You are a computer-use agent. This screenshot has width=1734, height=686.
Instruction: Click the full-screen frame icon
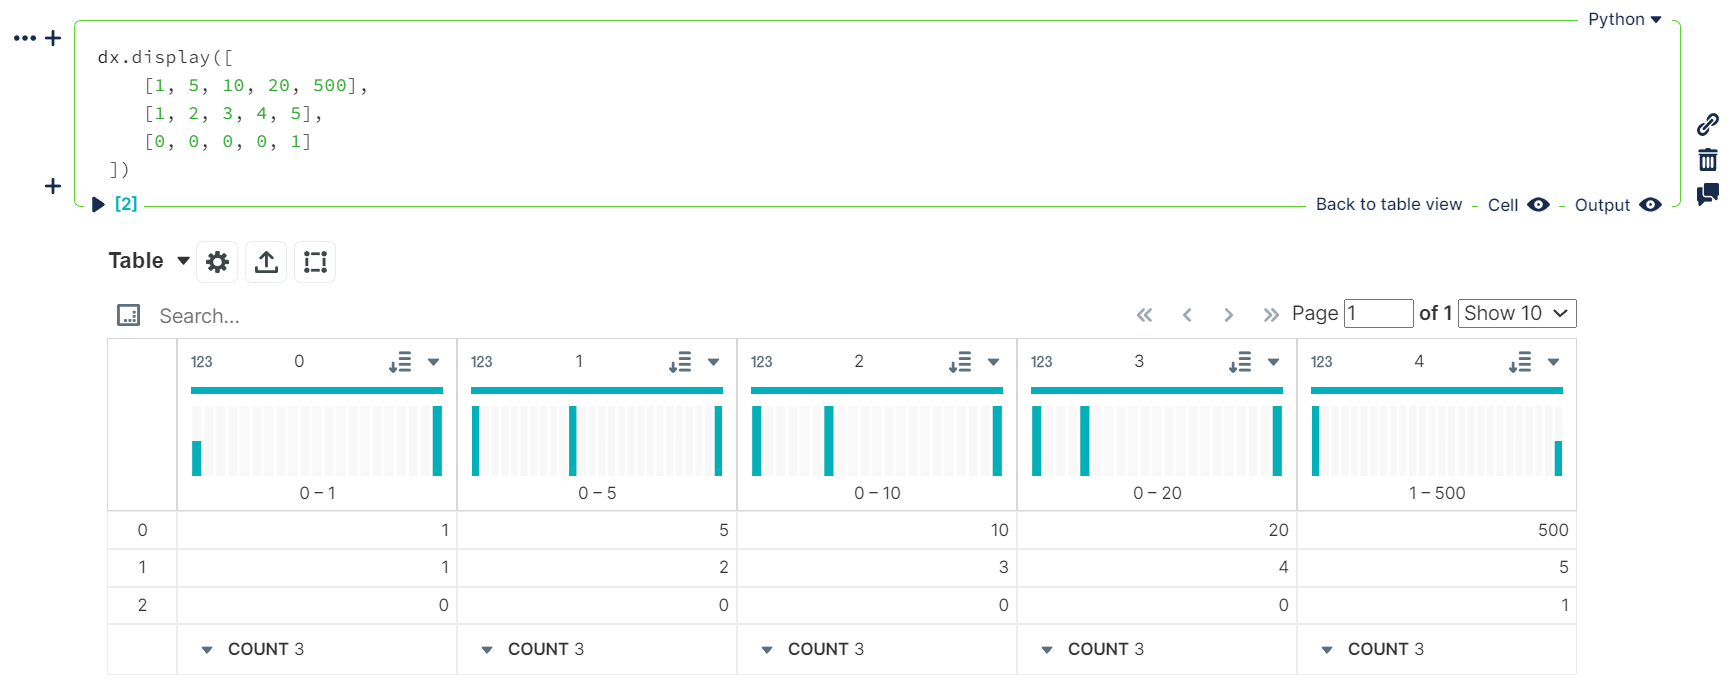tap(315, 262)
